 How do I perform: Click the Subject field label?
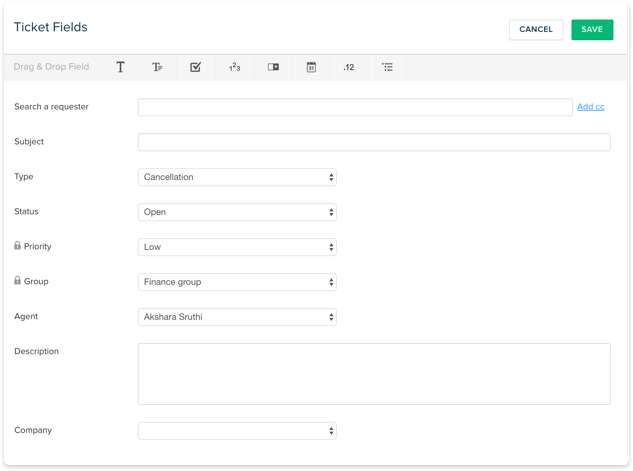click(29, 142)
